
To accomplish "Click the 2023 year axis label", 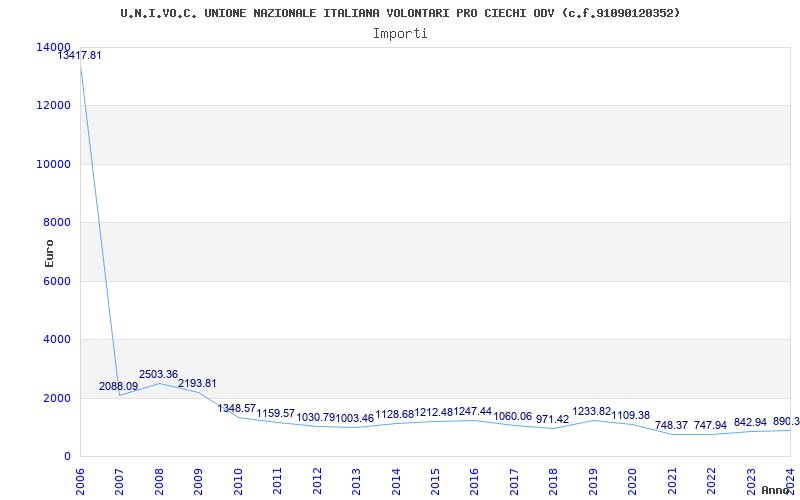I will coord(751,482).
